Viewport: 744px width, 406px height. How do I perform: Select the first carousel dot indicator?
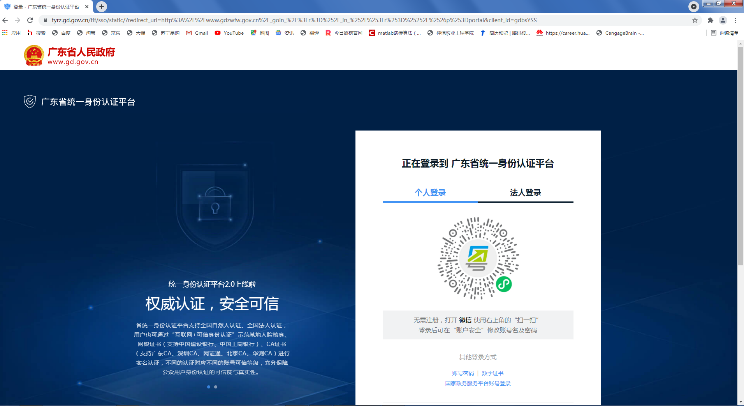tap(209, 387)
